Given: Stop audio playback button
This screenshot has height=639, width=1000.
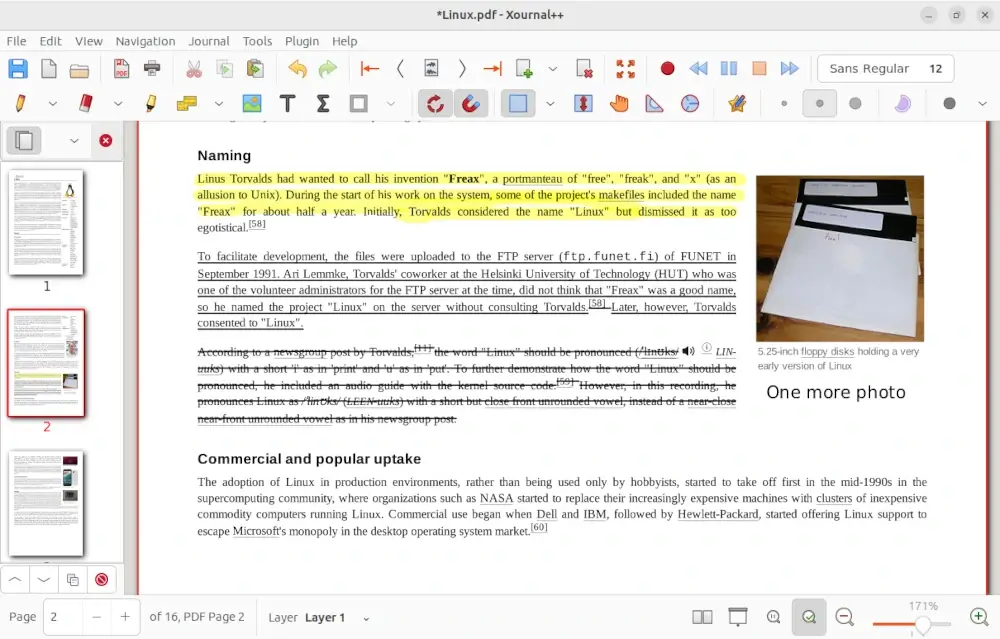Looking at the screenshot, I should (x=759, y=68).
